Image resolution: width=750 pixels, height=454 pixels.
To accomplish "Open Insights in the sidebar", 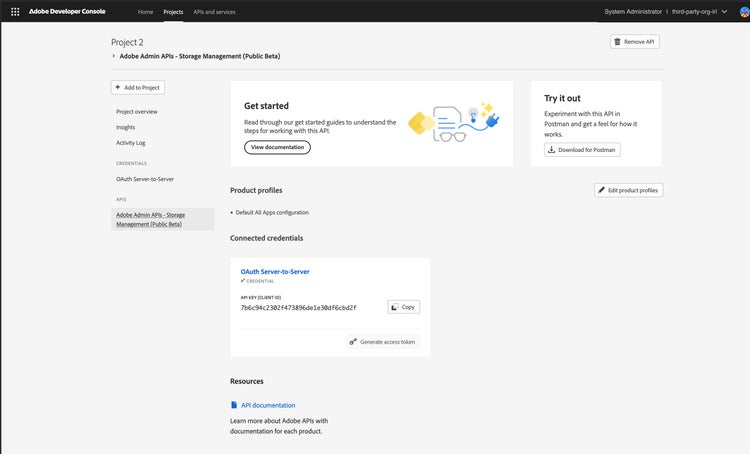I will pos(126,127).
